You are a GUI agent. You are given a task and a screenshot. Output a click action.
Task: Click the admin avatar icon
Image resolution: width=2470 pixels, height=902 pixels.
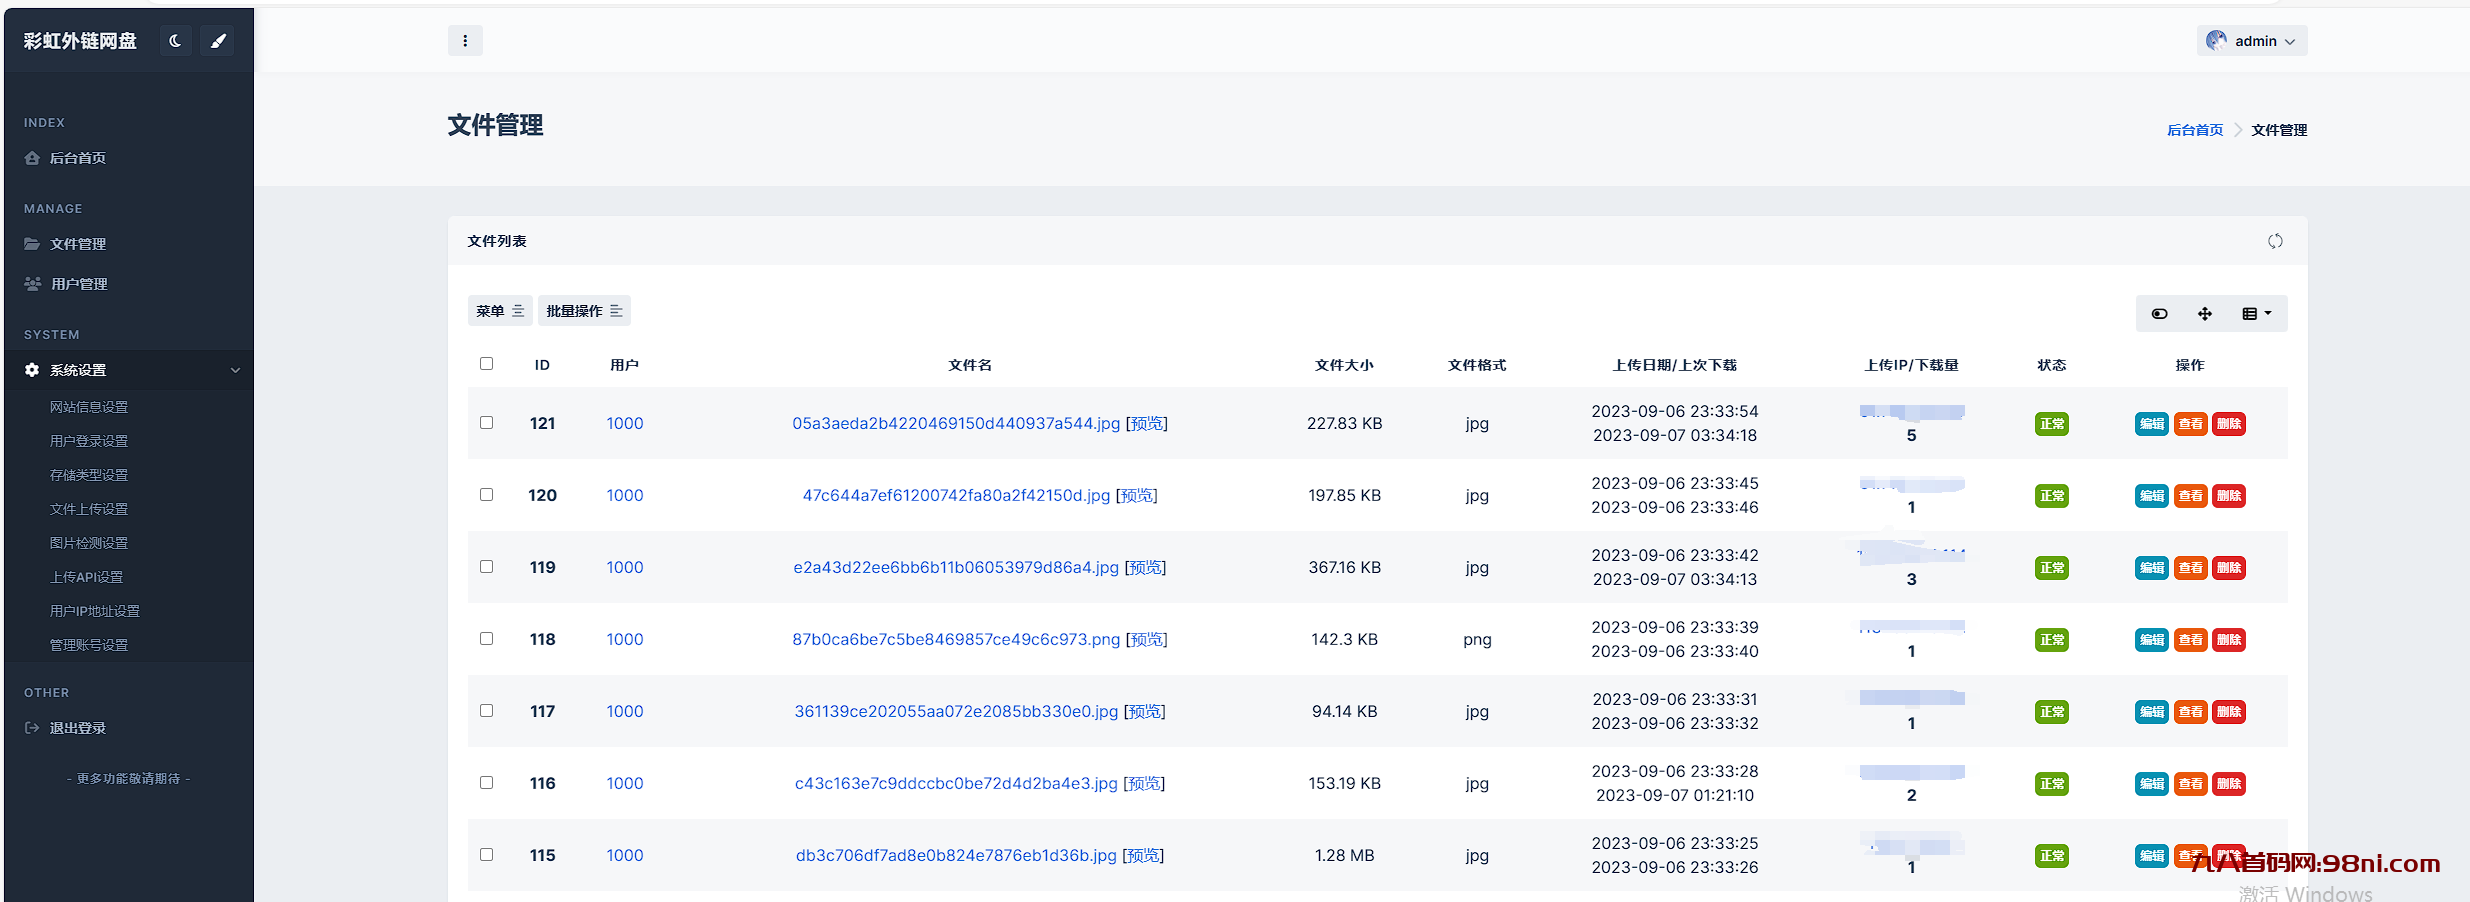coord(2216,41)
